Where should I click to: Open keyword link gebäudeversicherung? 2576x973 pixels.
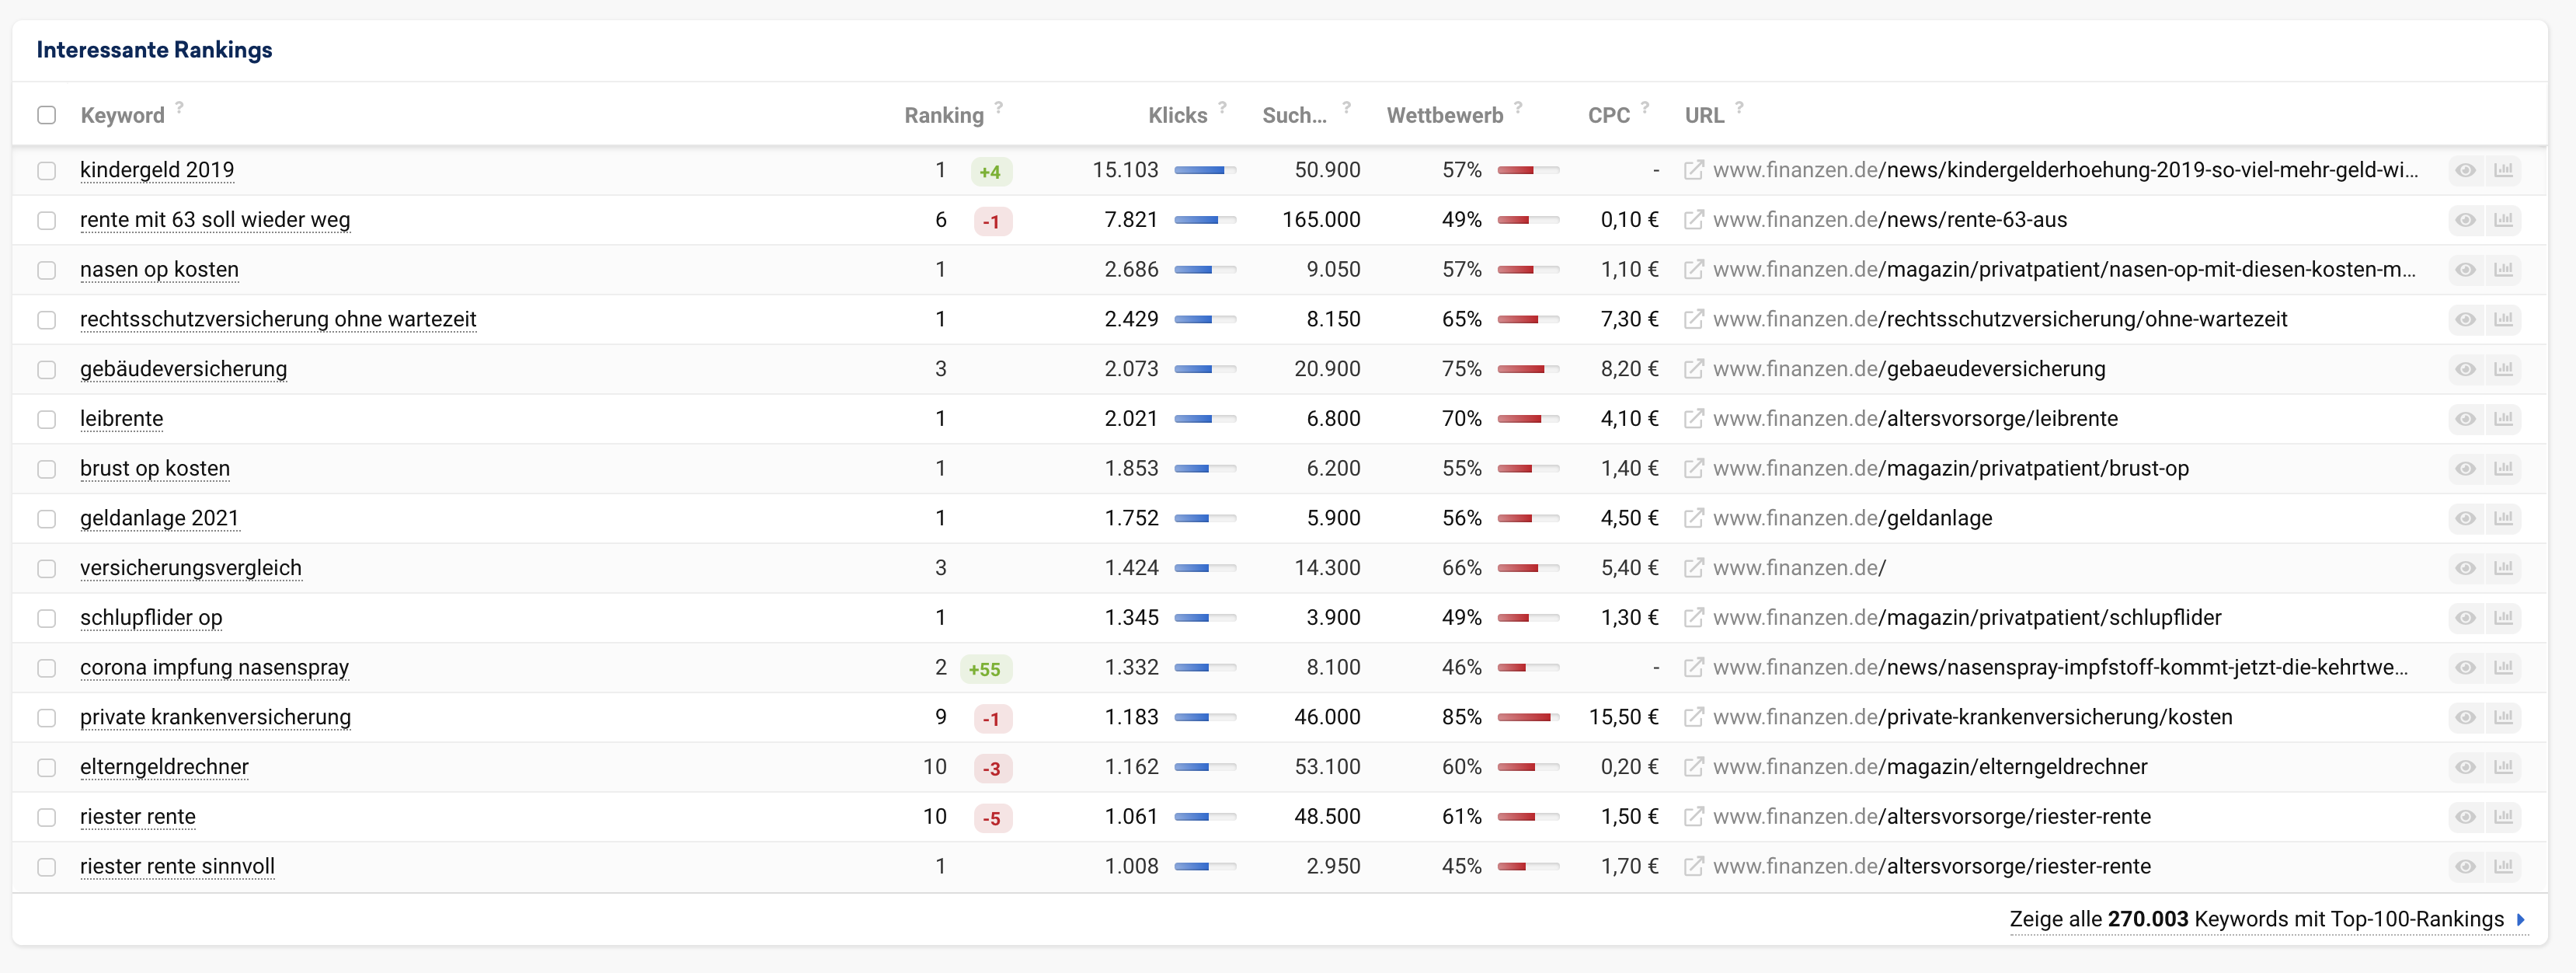[183, 369]
